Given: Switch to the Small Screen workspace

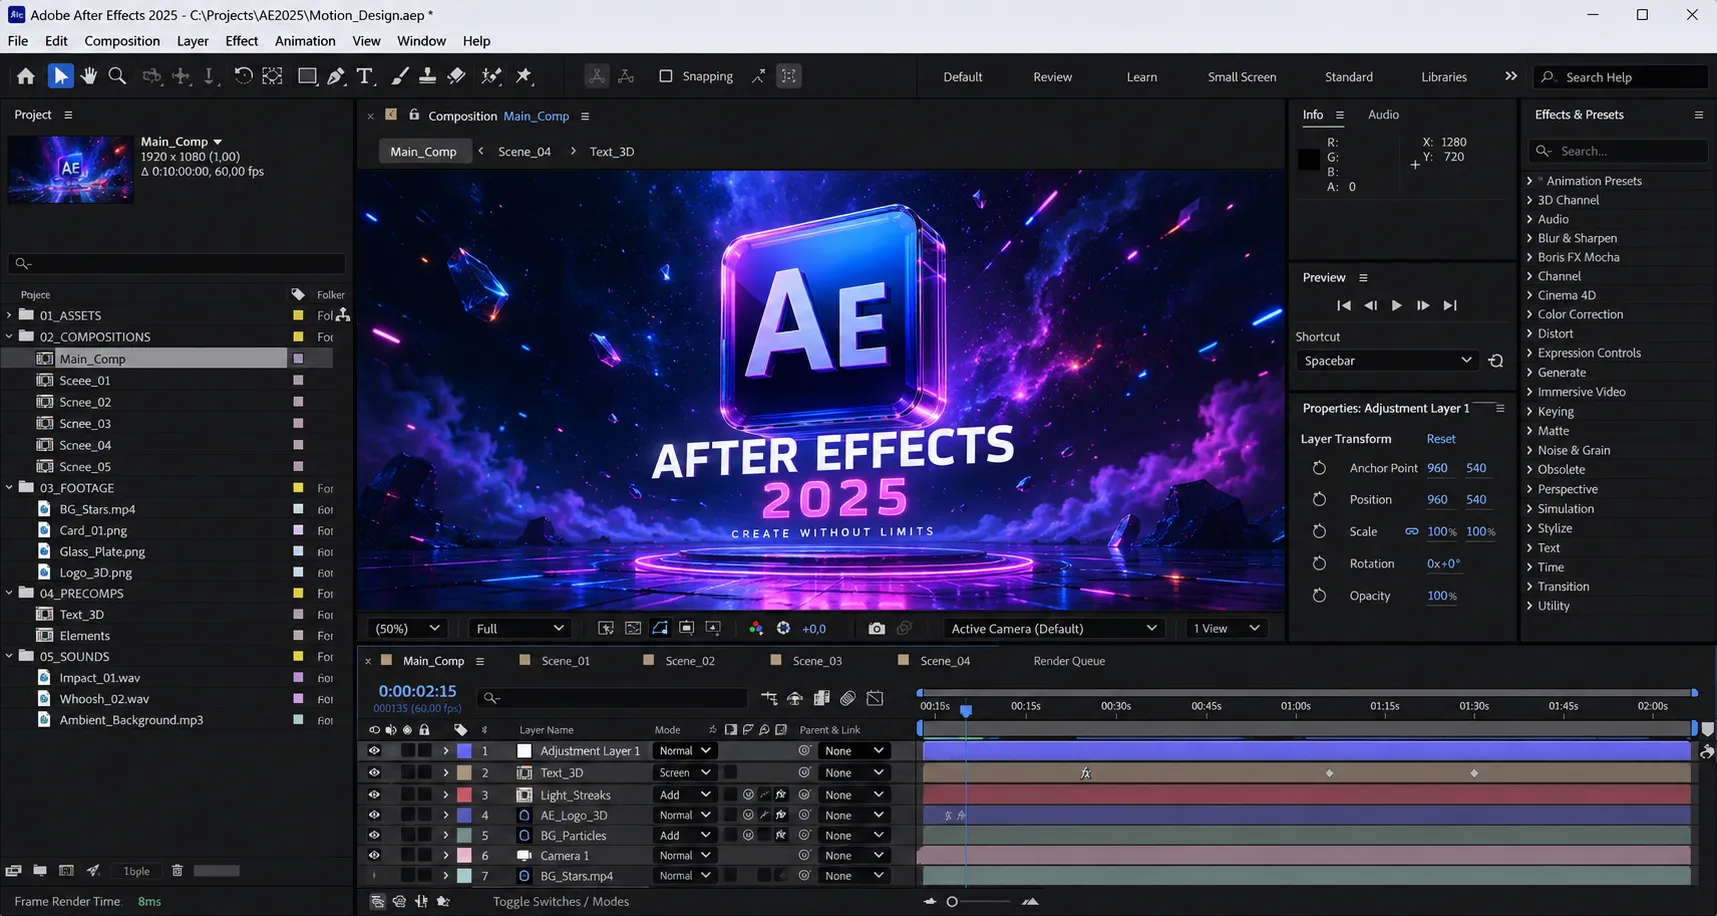Looking at the screenshot, I should pyautogui.click(x=1242, y=77).
